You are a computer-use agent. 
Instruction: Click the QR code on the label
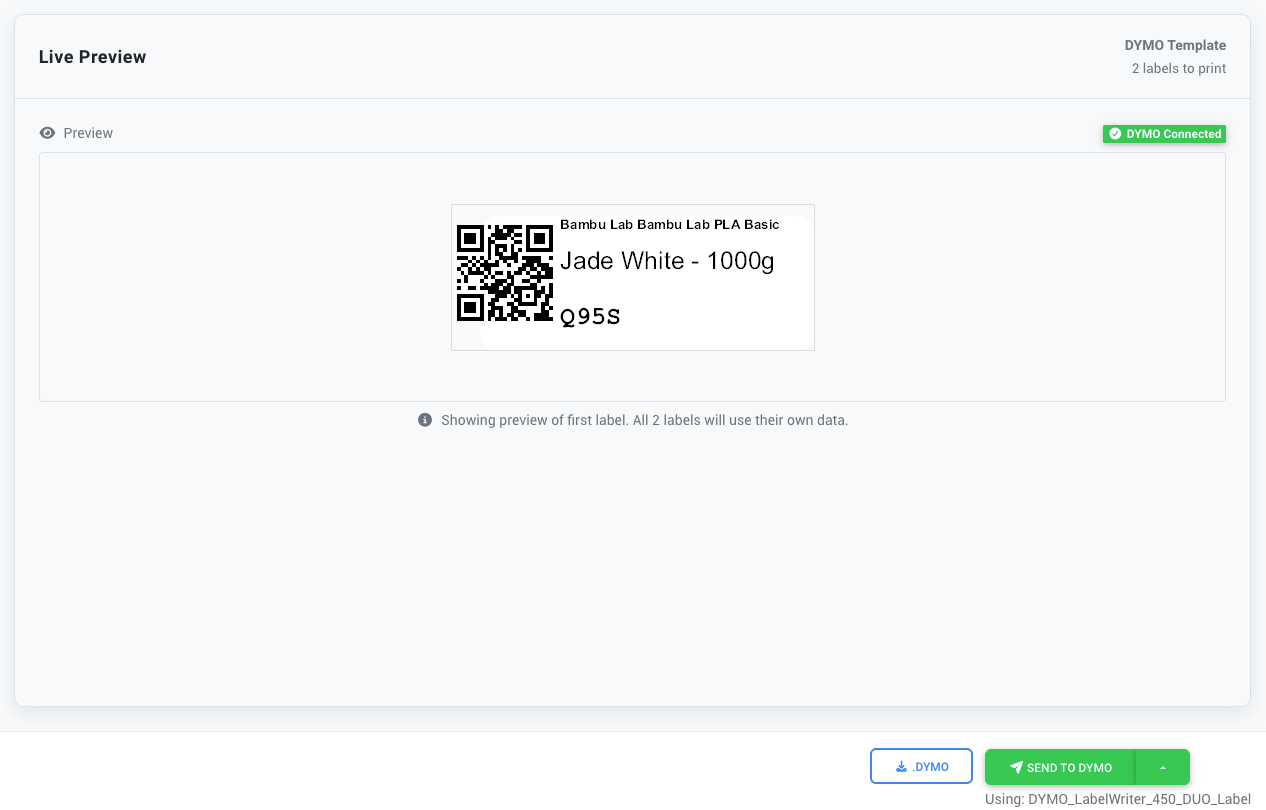[x=505, y=273]
